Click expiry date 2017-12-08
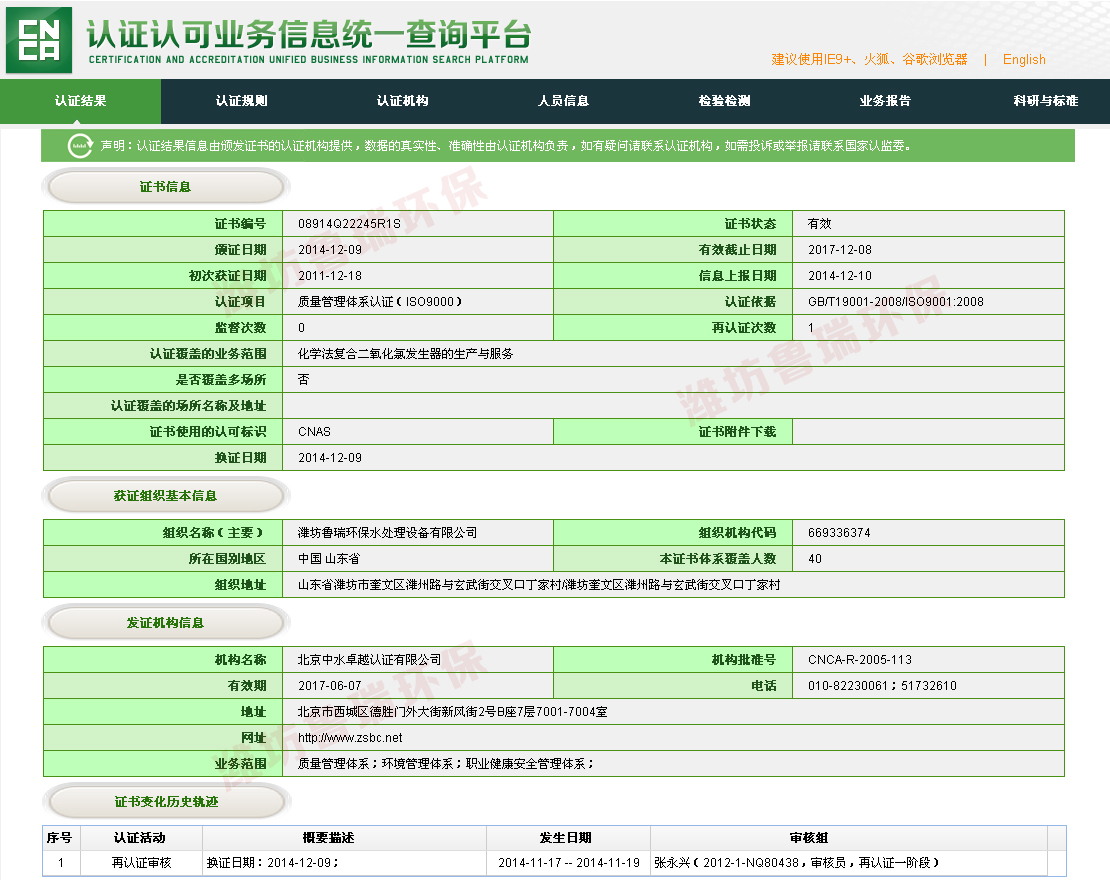Screen dimensions: 1110x880 pyautogui.click(x=840, y=250)
